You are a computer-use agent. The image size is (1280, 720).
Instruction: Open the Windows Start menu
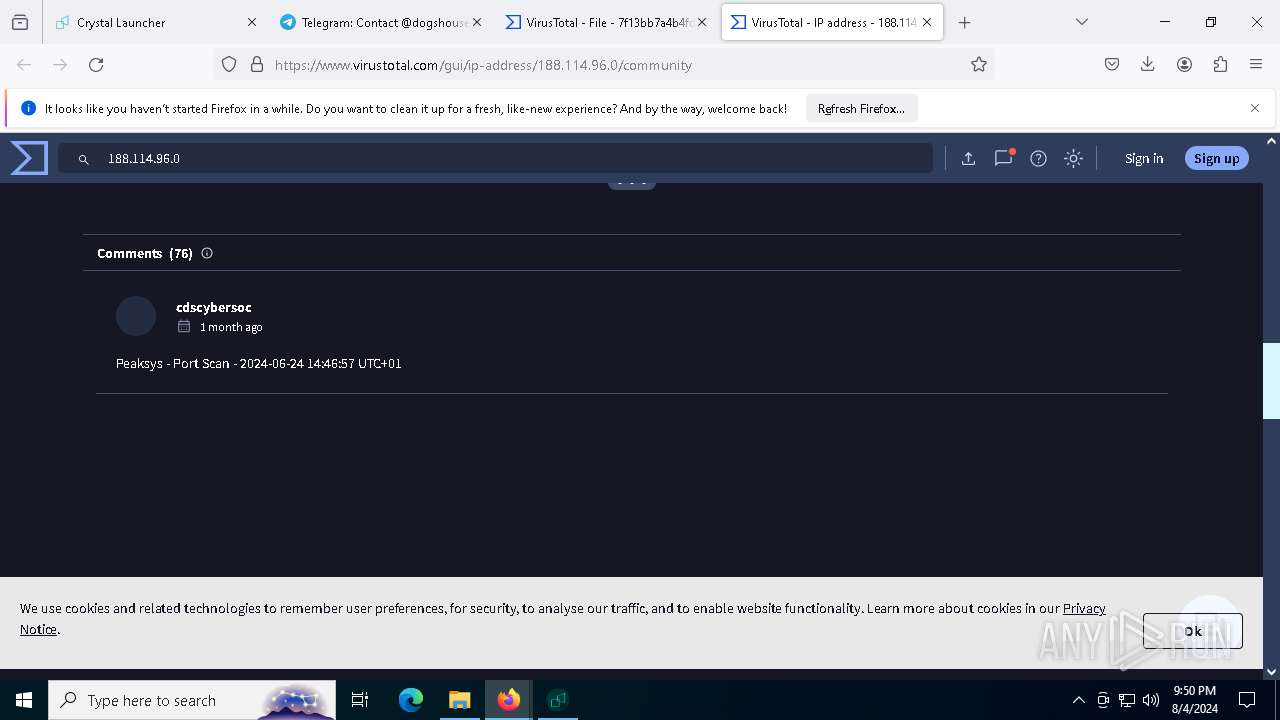tap(24, 700)
